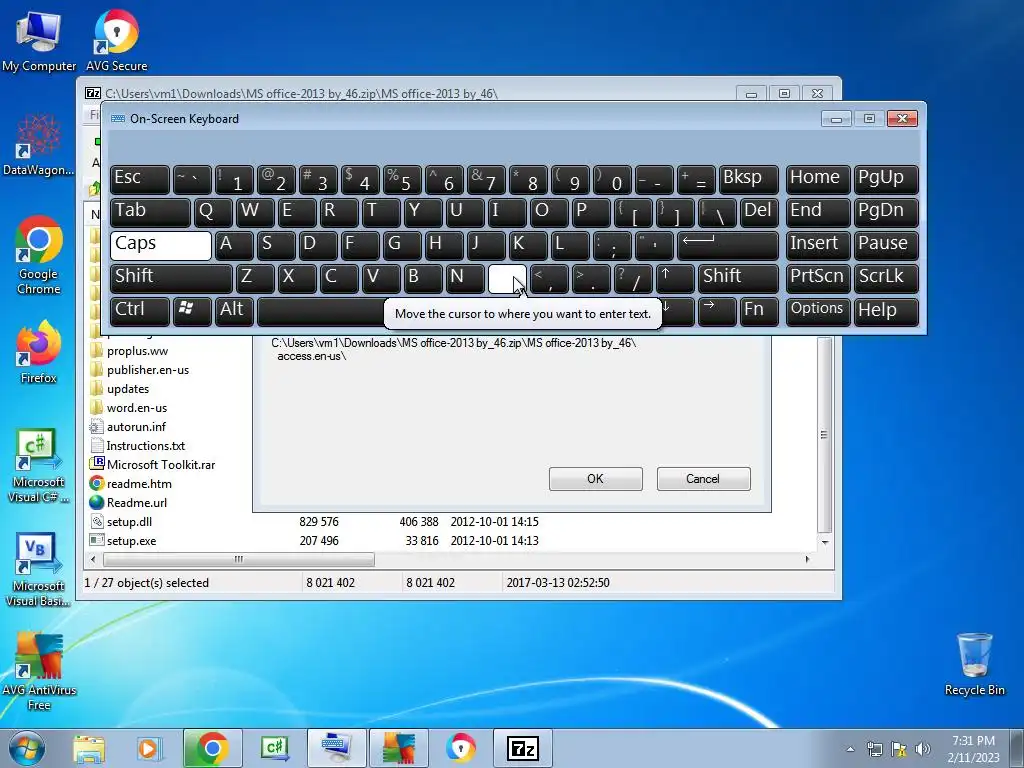The image size is (1024, 768).
Task: Click the Home key
Action: (x=818, y=180)
